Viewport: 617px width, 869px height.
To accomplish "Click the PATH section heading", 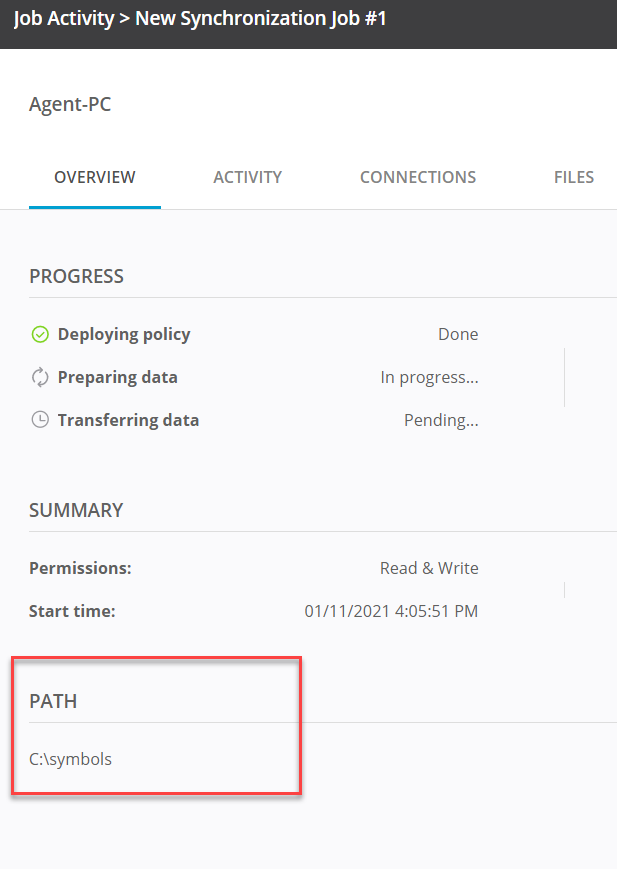I will point(53,701).
